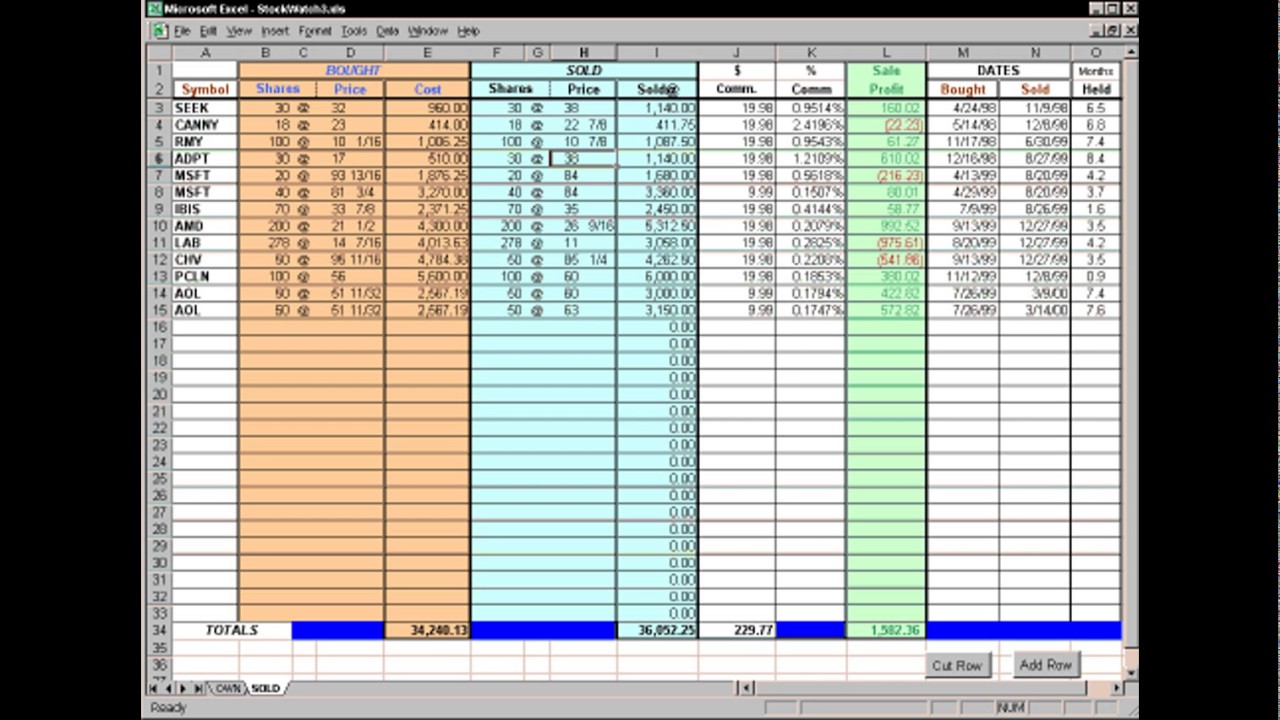Click total sold cell 36,052.25
1280x720 pixels.
click(656, 630)
